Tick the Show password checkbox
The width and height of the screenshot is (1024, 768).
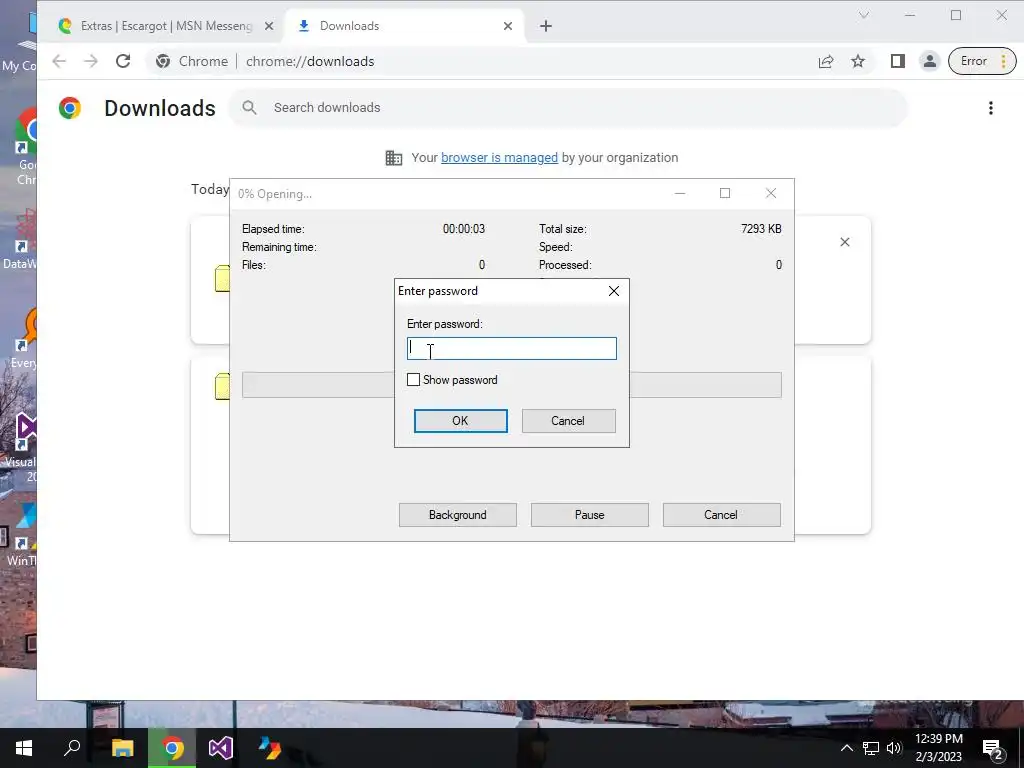point(413,380)
